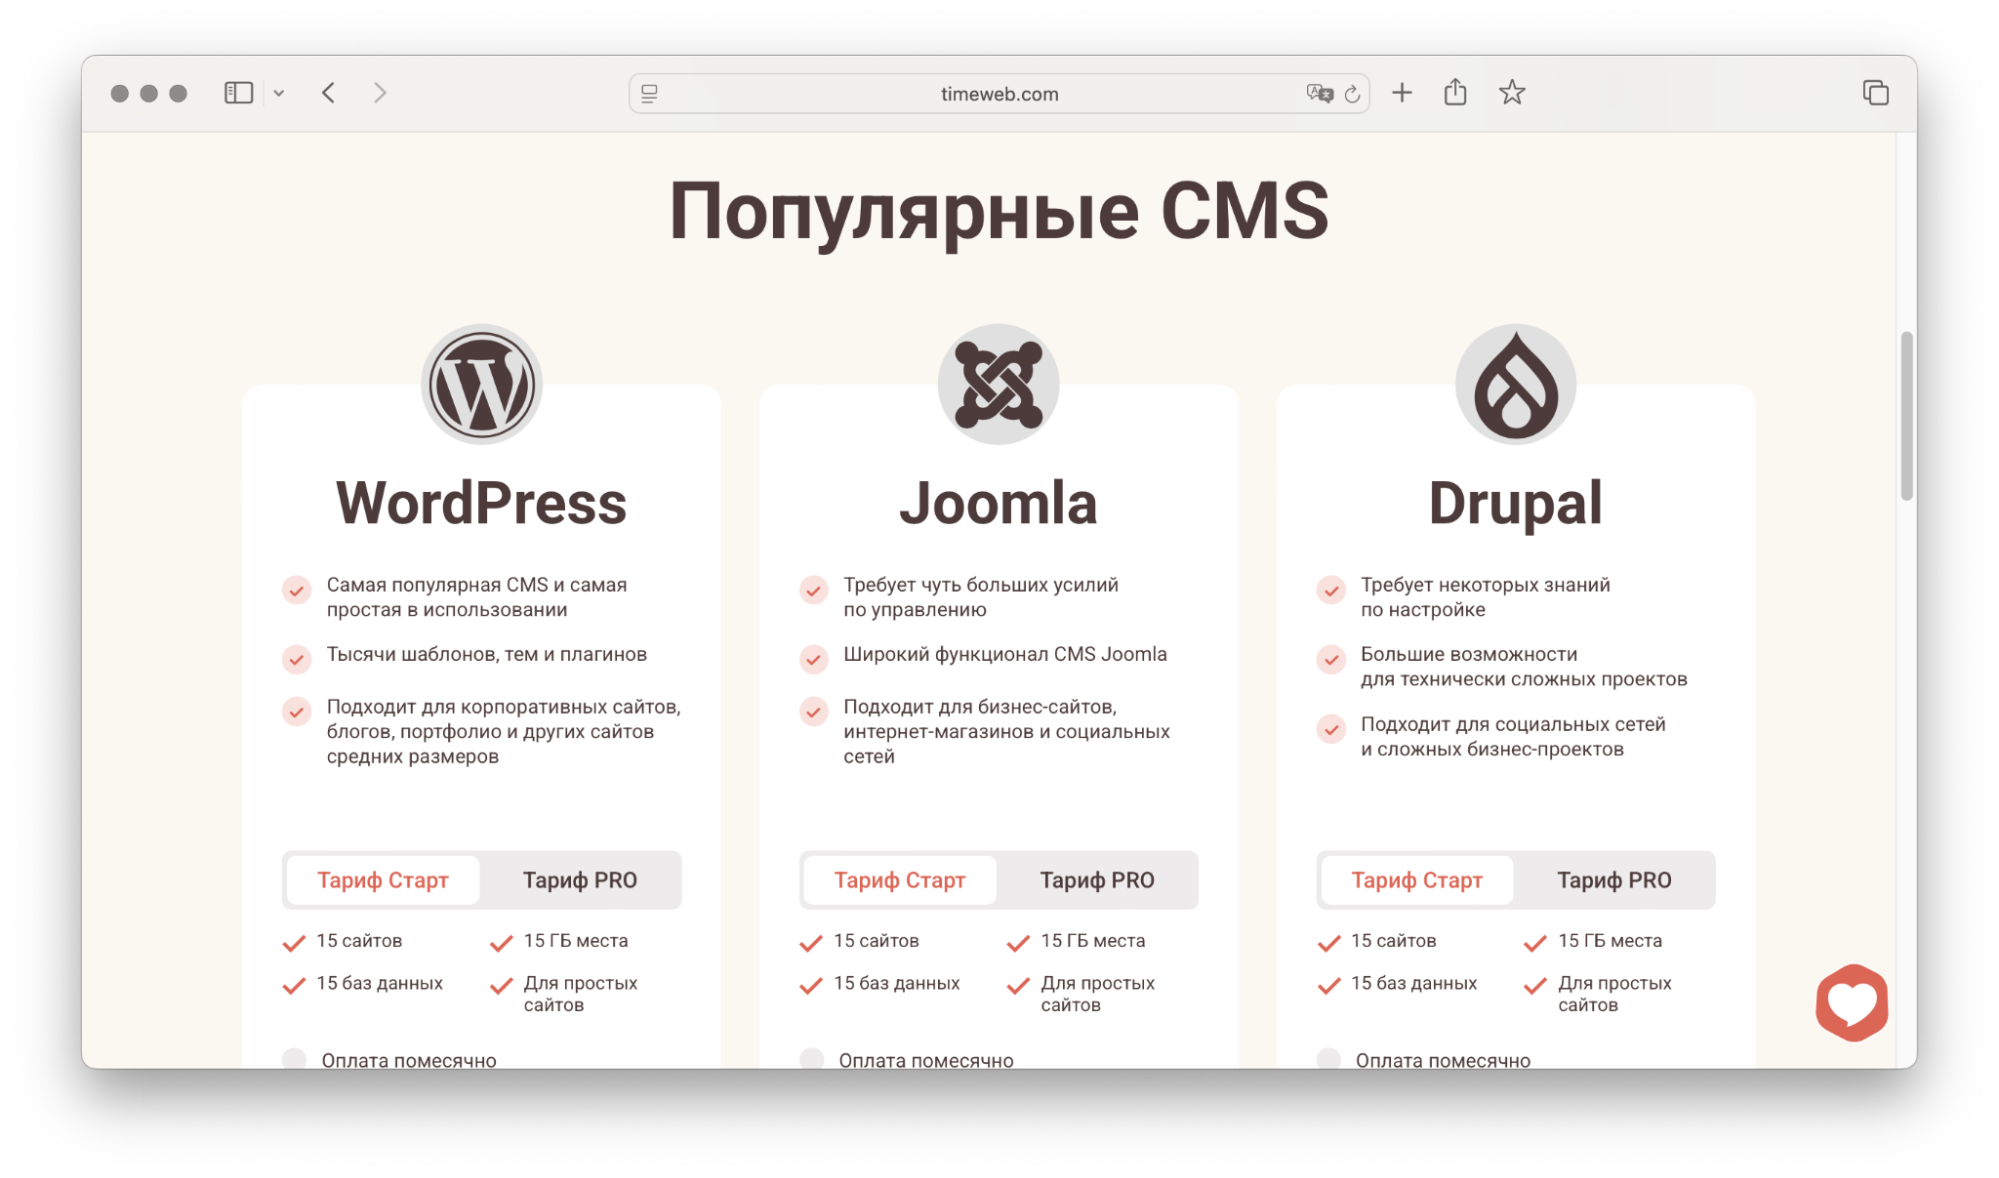Click '15 сайтов' in WordPress card
The image size is (1999, 1178).
coord(359,941)
